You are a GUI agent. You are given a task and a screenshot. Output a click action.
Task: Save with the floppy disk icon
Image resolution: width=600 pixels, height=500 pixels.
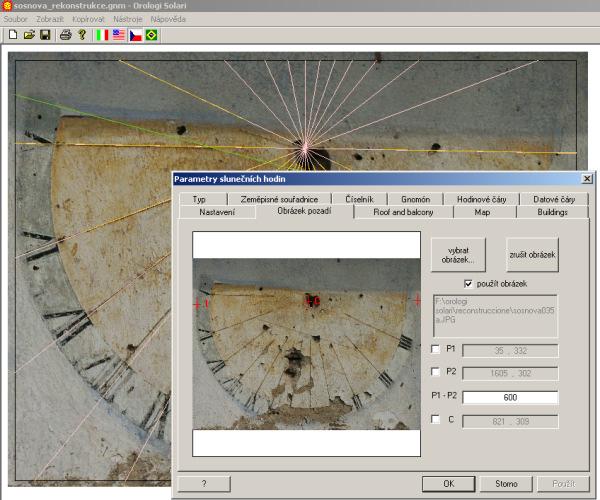(x=45, y=35)
